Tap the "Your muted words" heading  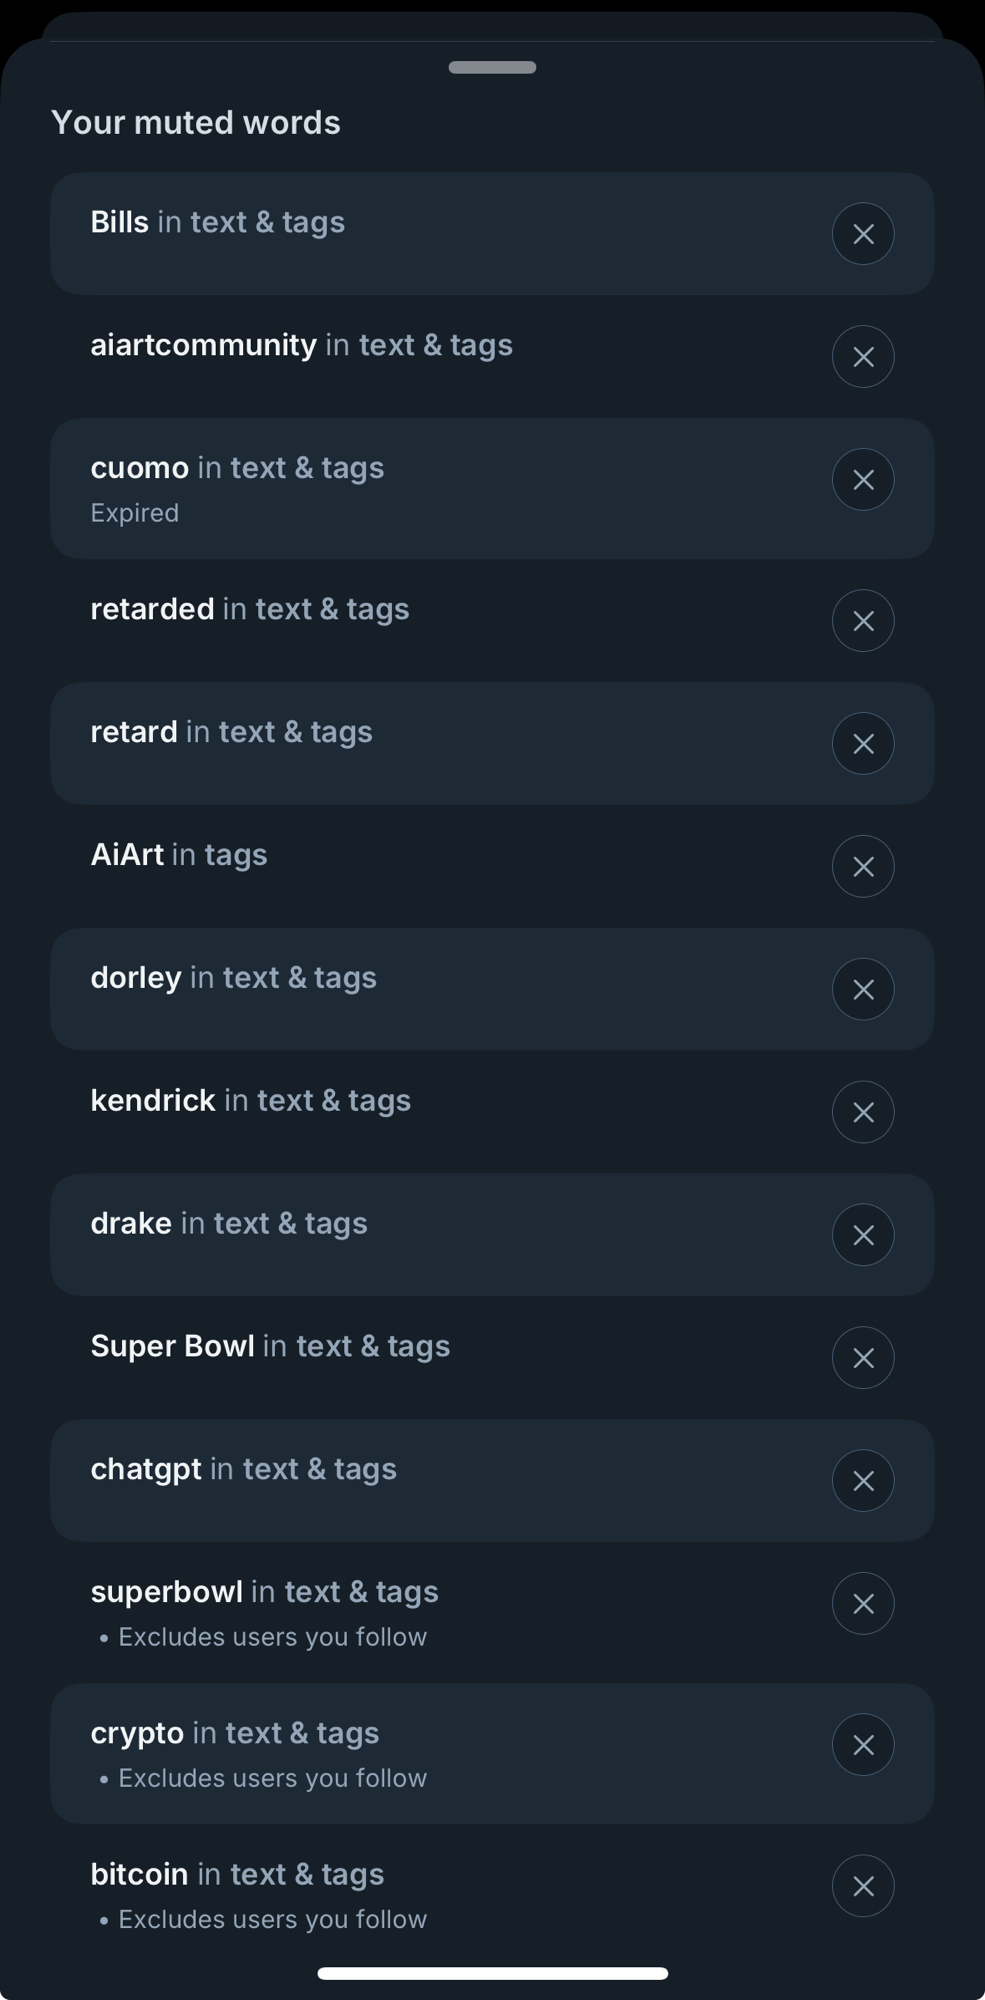point(196,123)
